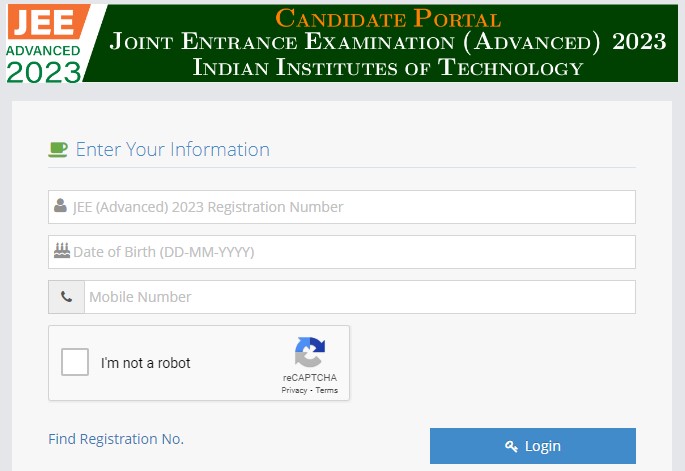Click the user silhouette icon in registration field
The image size is (685, 471).
pyautogui.click(x=61, y=207)
